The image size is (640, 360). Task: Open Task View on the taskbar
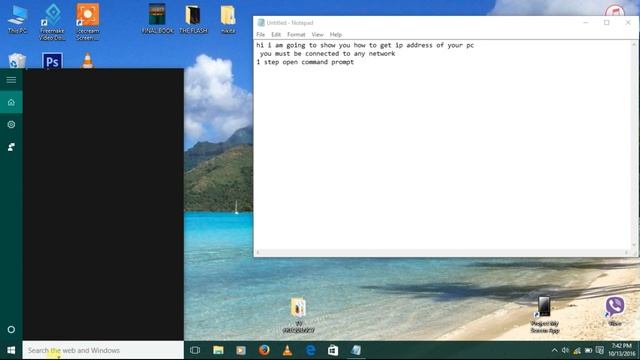point(195,350)
